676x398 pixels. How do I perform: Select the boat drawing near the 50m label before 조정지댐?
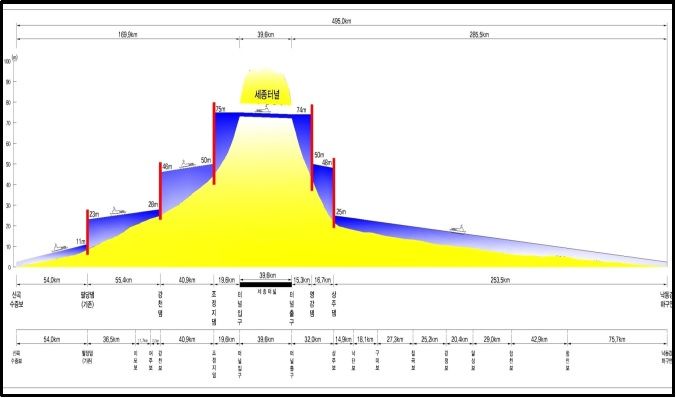click(x=187, y=164)
